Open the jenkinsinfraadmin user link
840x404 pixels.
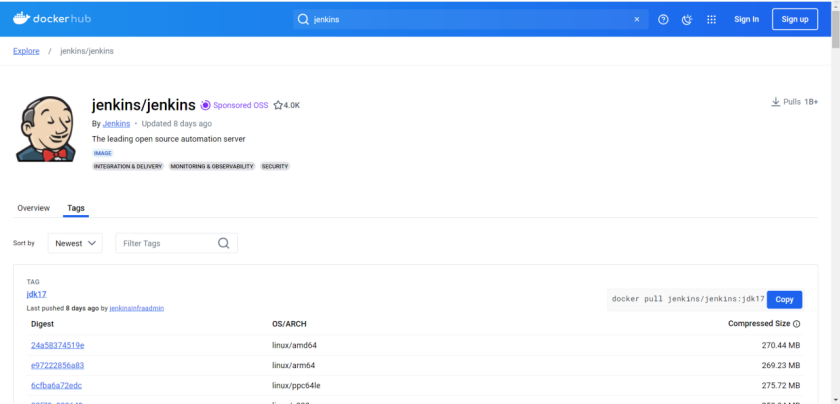(x=137, y=309)
